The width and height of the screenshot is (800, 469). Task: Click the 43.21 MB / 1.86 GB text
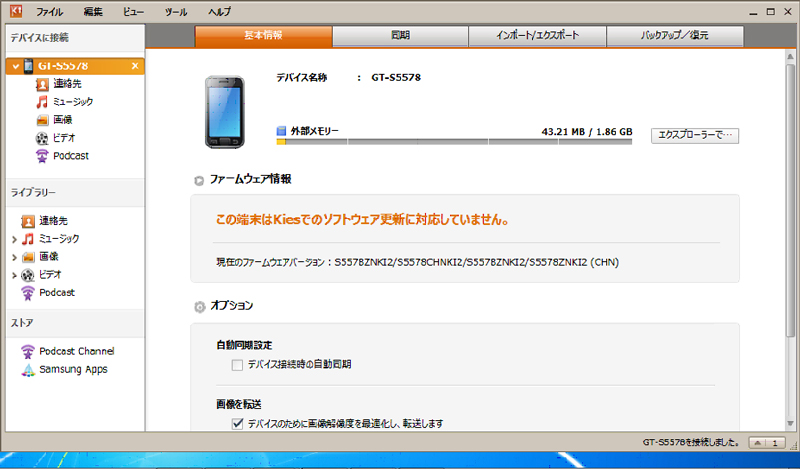[x=587, y=132]
